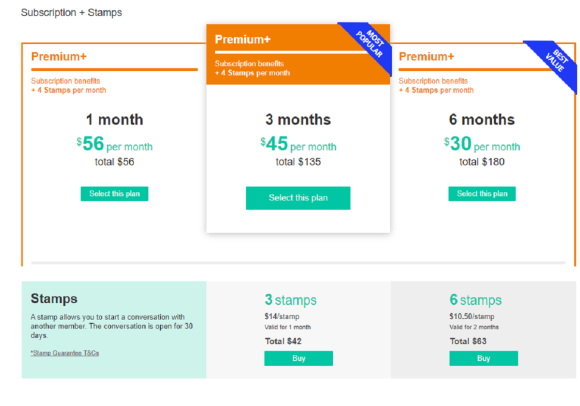Buy the 6 stamps package
Viewport: 580px width, 406px height.
[483, 358]
